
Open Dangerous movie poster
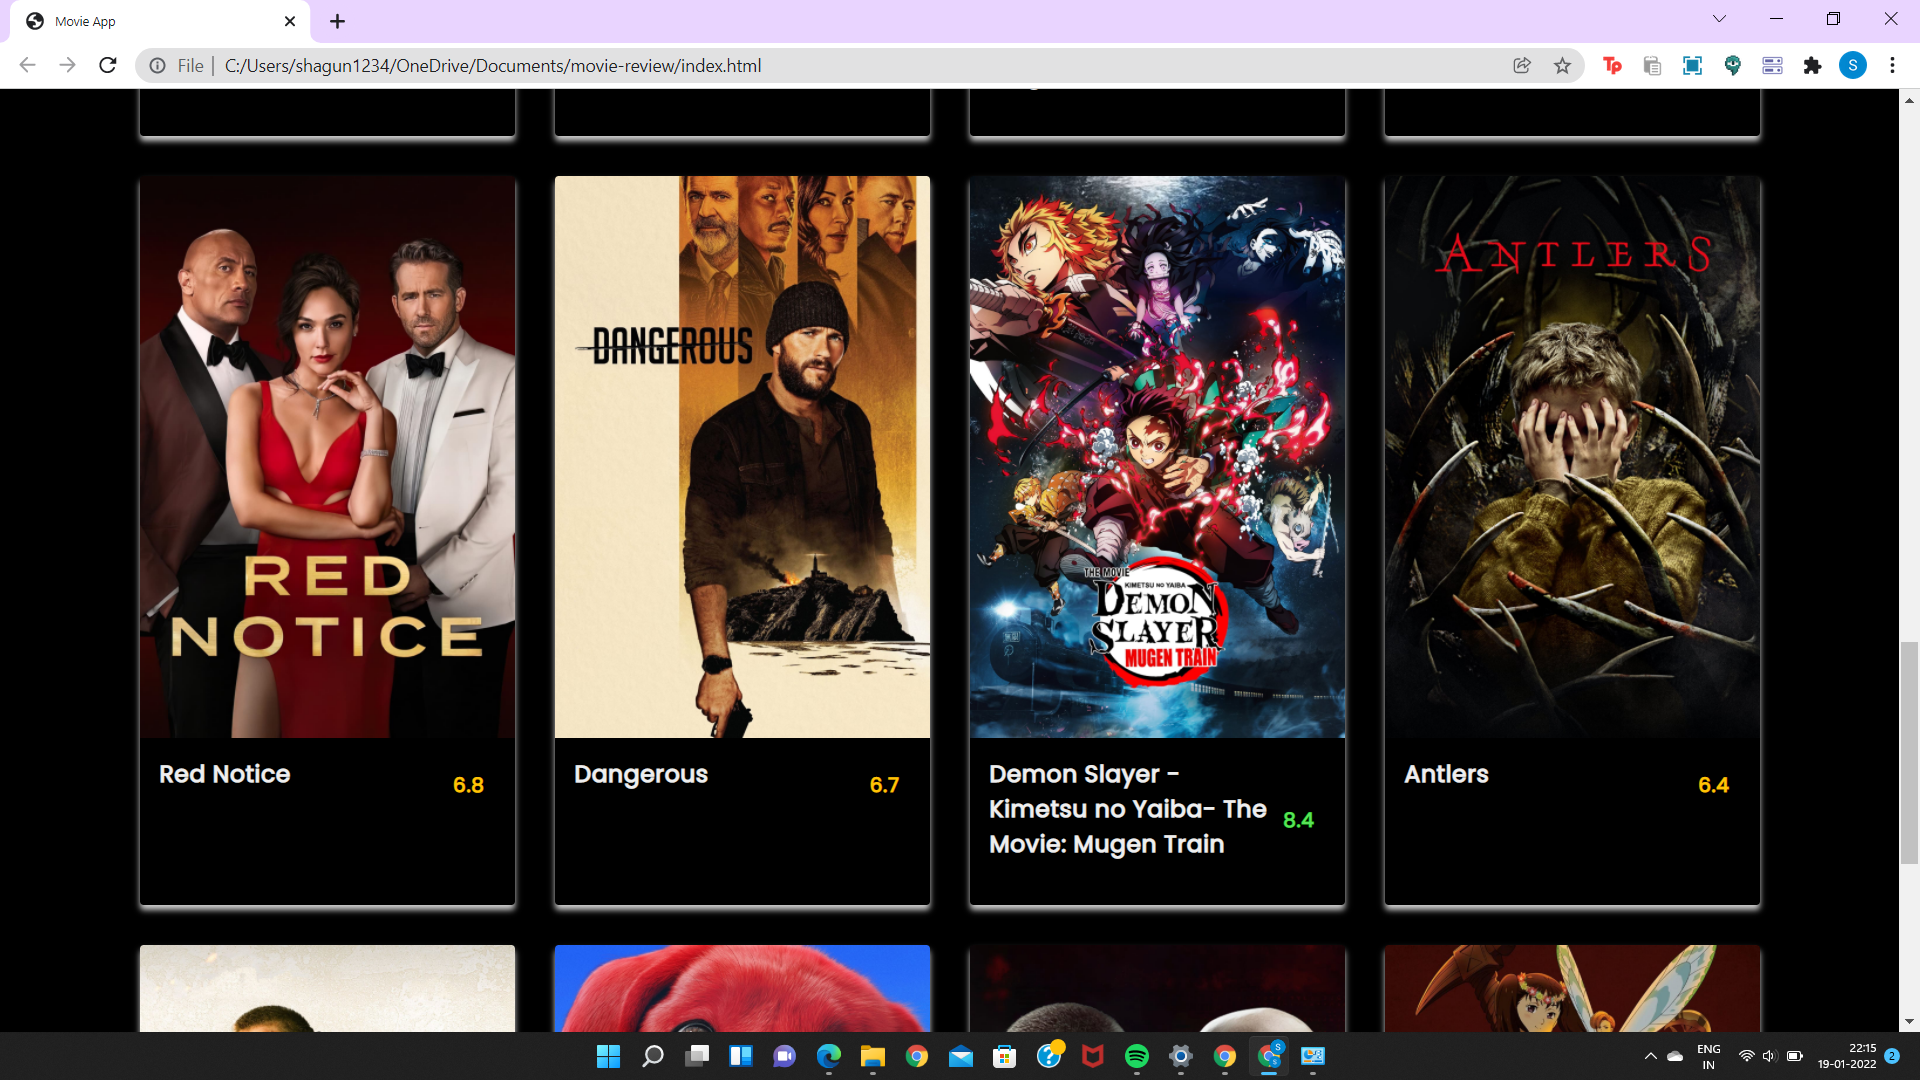(742, 457)
